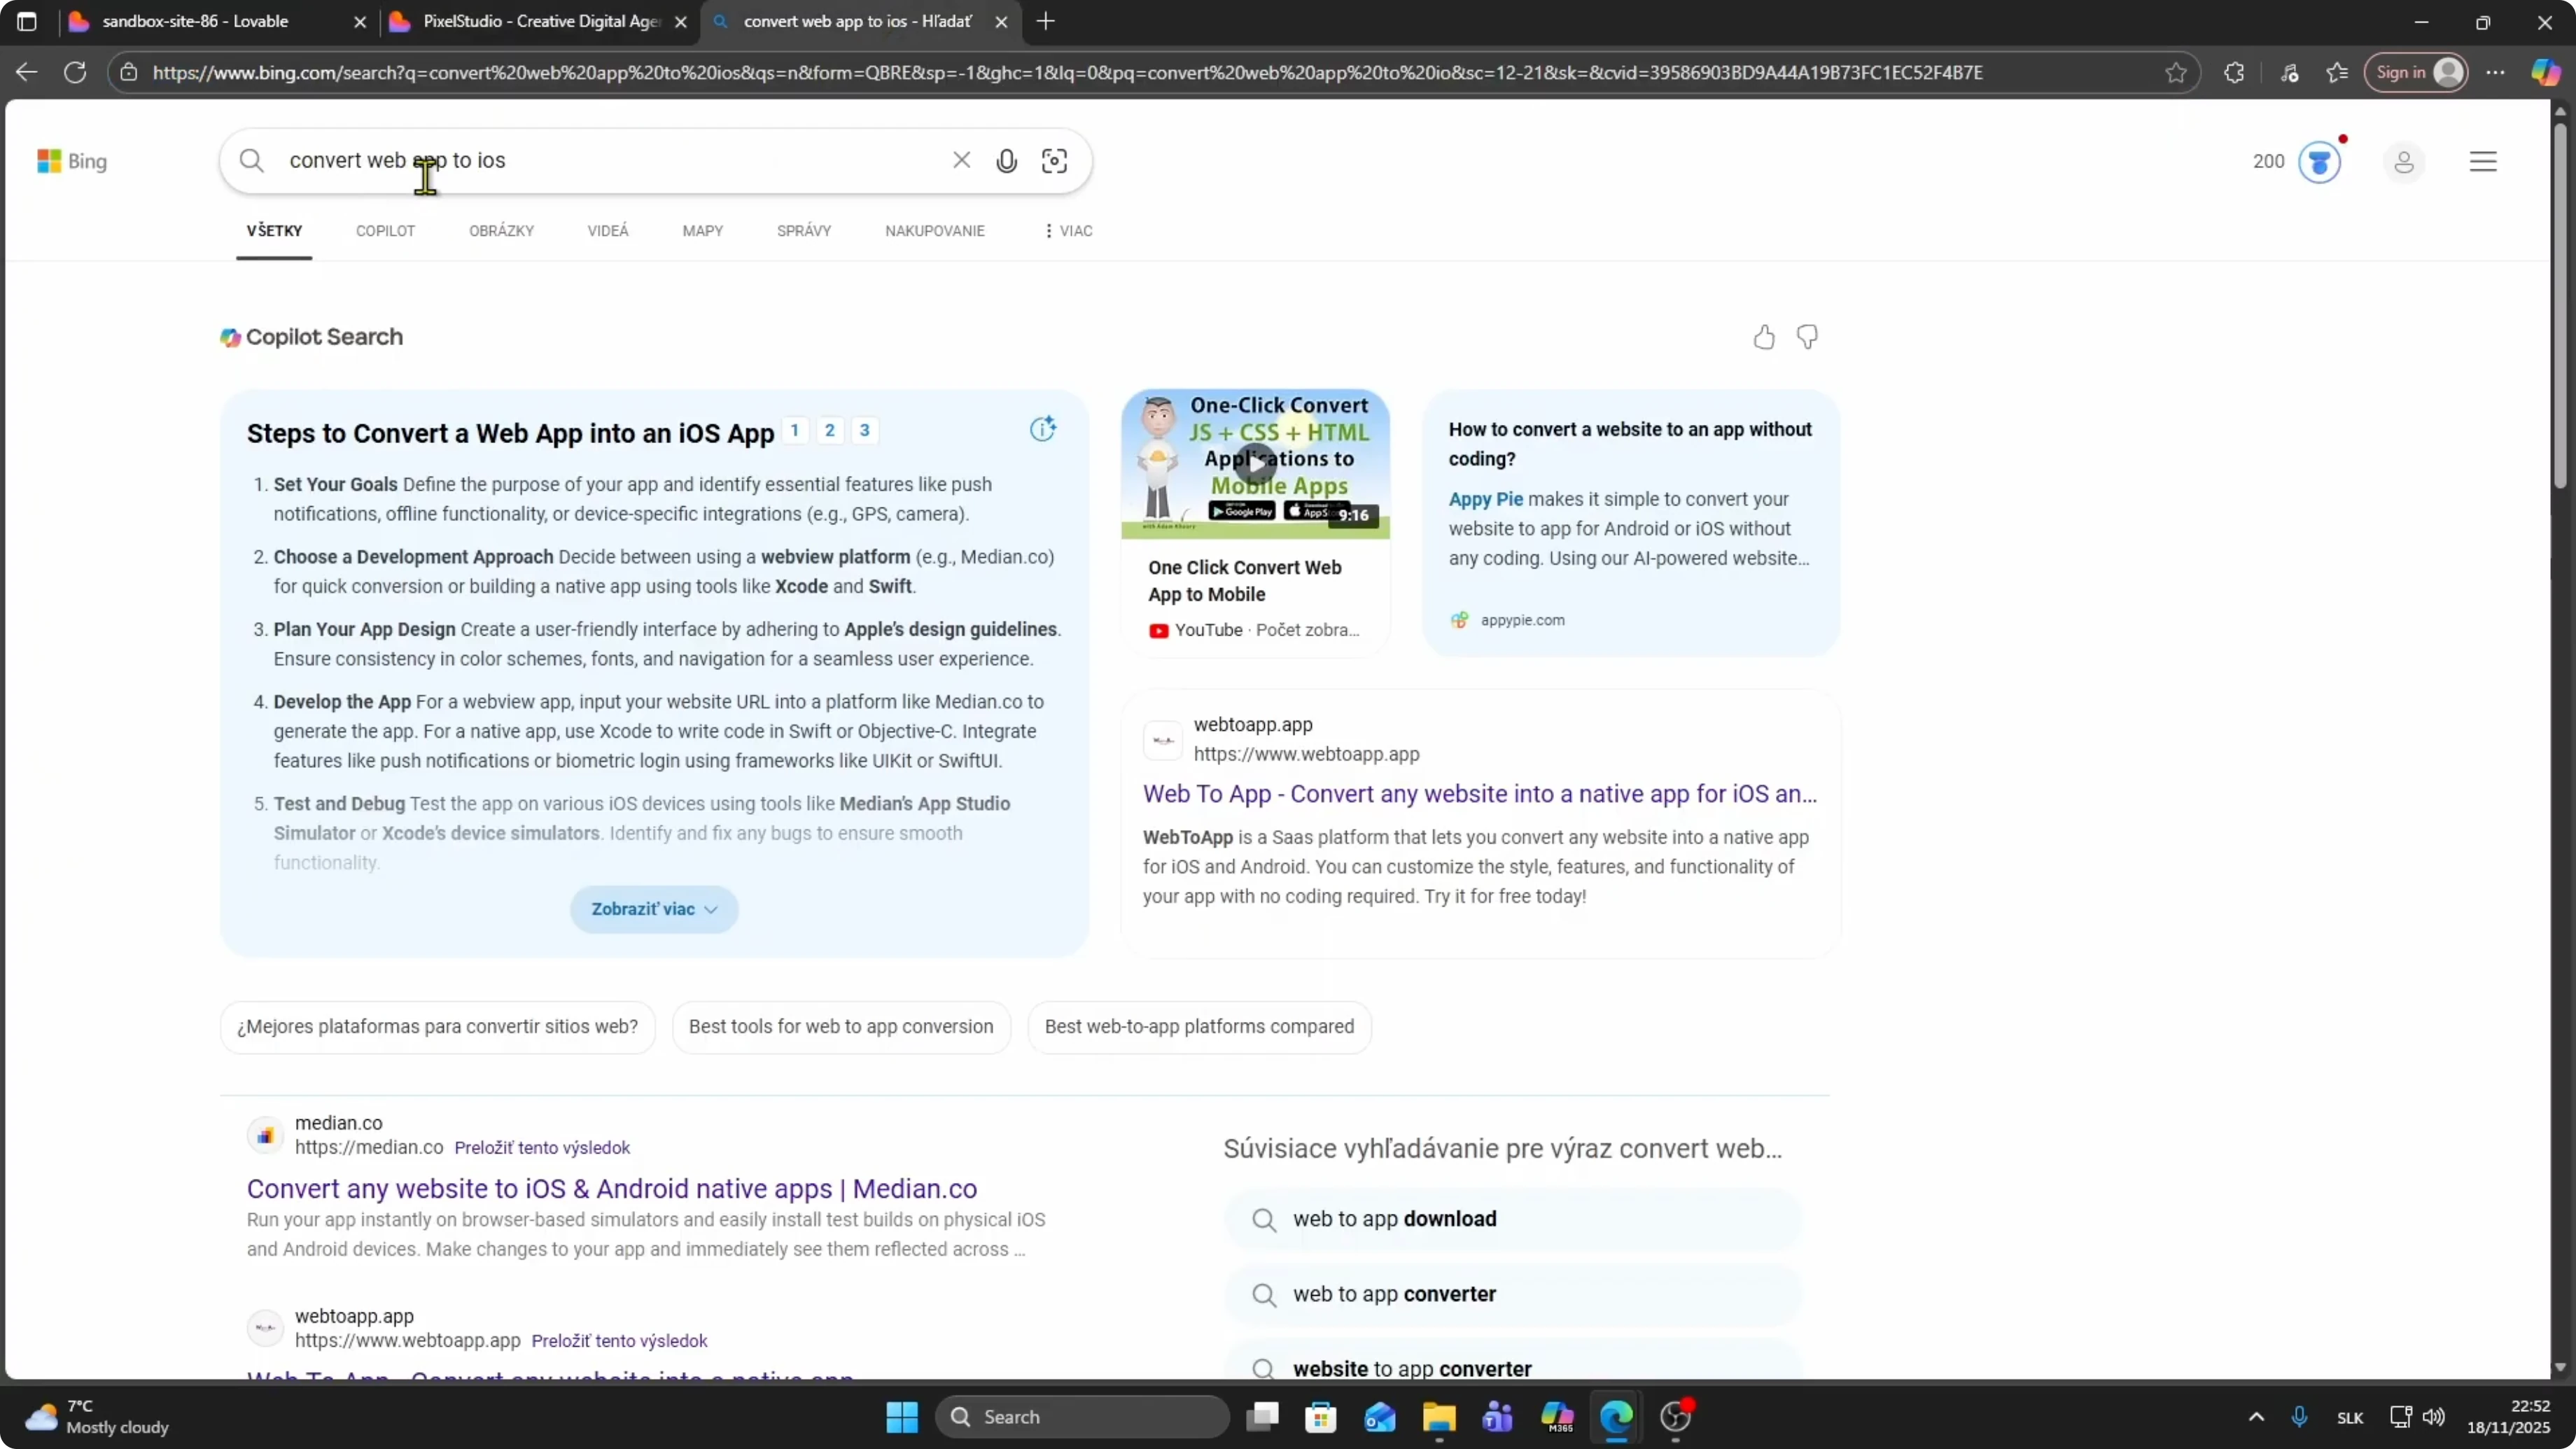Click the Windows taskbar Search box
This screenshot has width=2576, height=1449.
(x=1082, y=1417)
